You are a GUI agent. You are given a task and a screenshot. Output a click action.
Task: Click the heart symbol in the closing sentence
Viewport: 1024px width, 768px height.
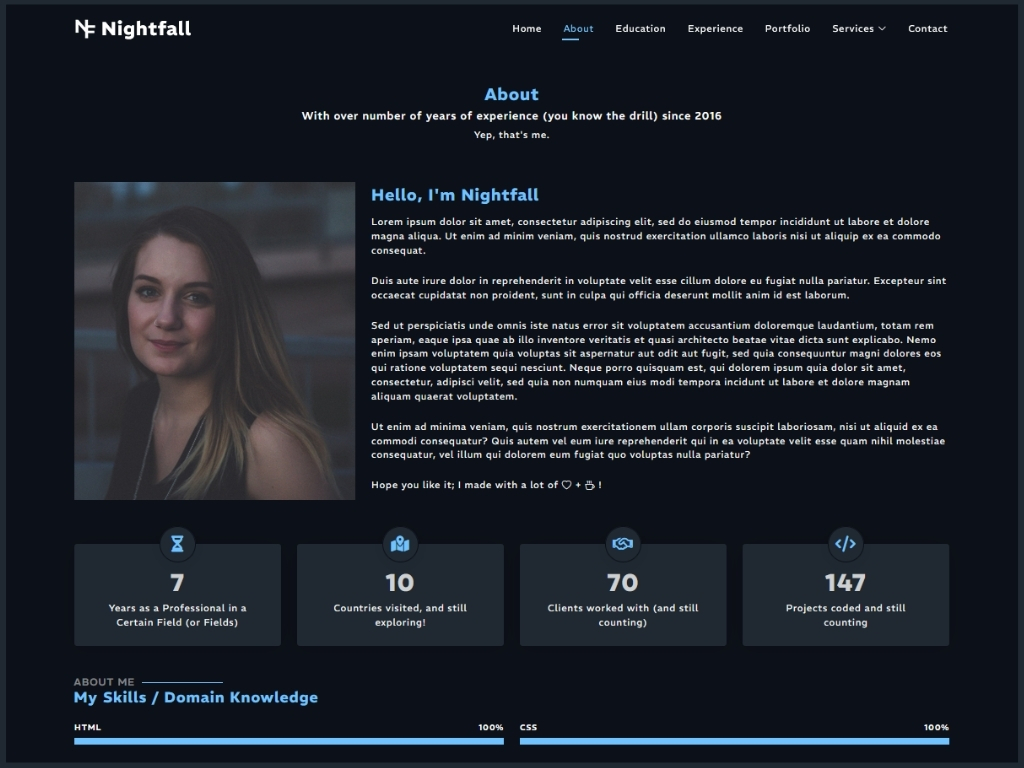565,484
